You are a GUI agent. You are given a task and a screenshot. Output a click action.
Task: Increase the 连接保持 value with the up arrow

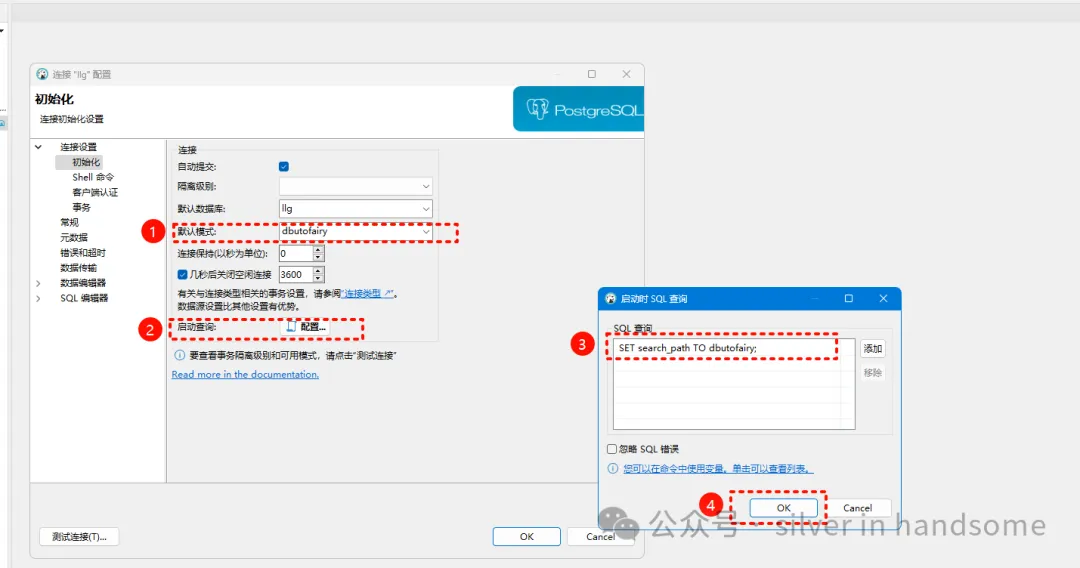point(318,250)
